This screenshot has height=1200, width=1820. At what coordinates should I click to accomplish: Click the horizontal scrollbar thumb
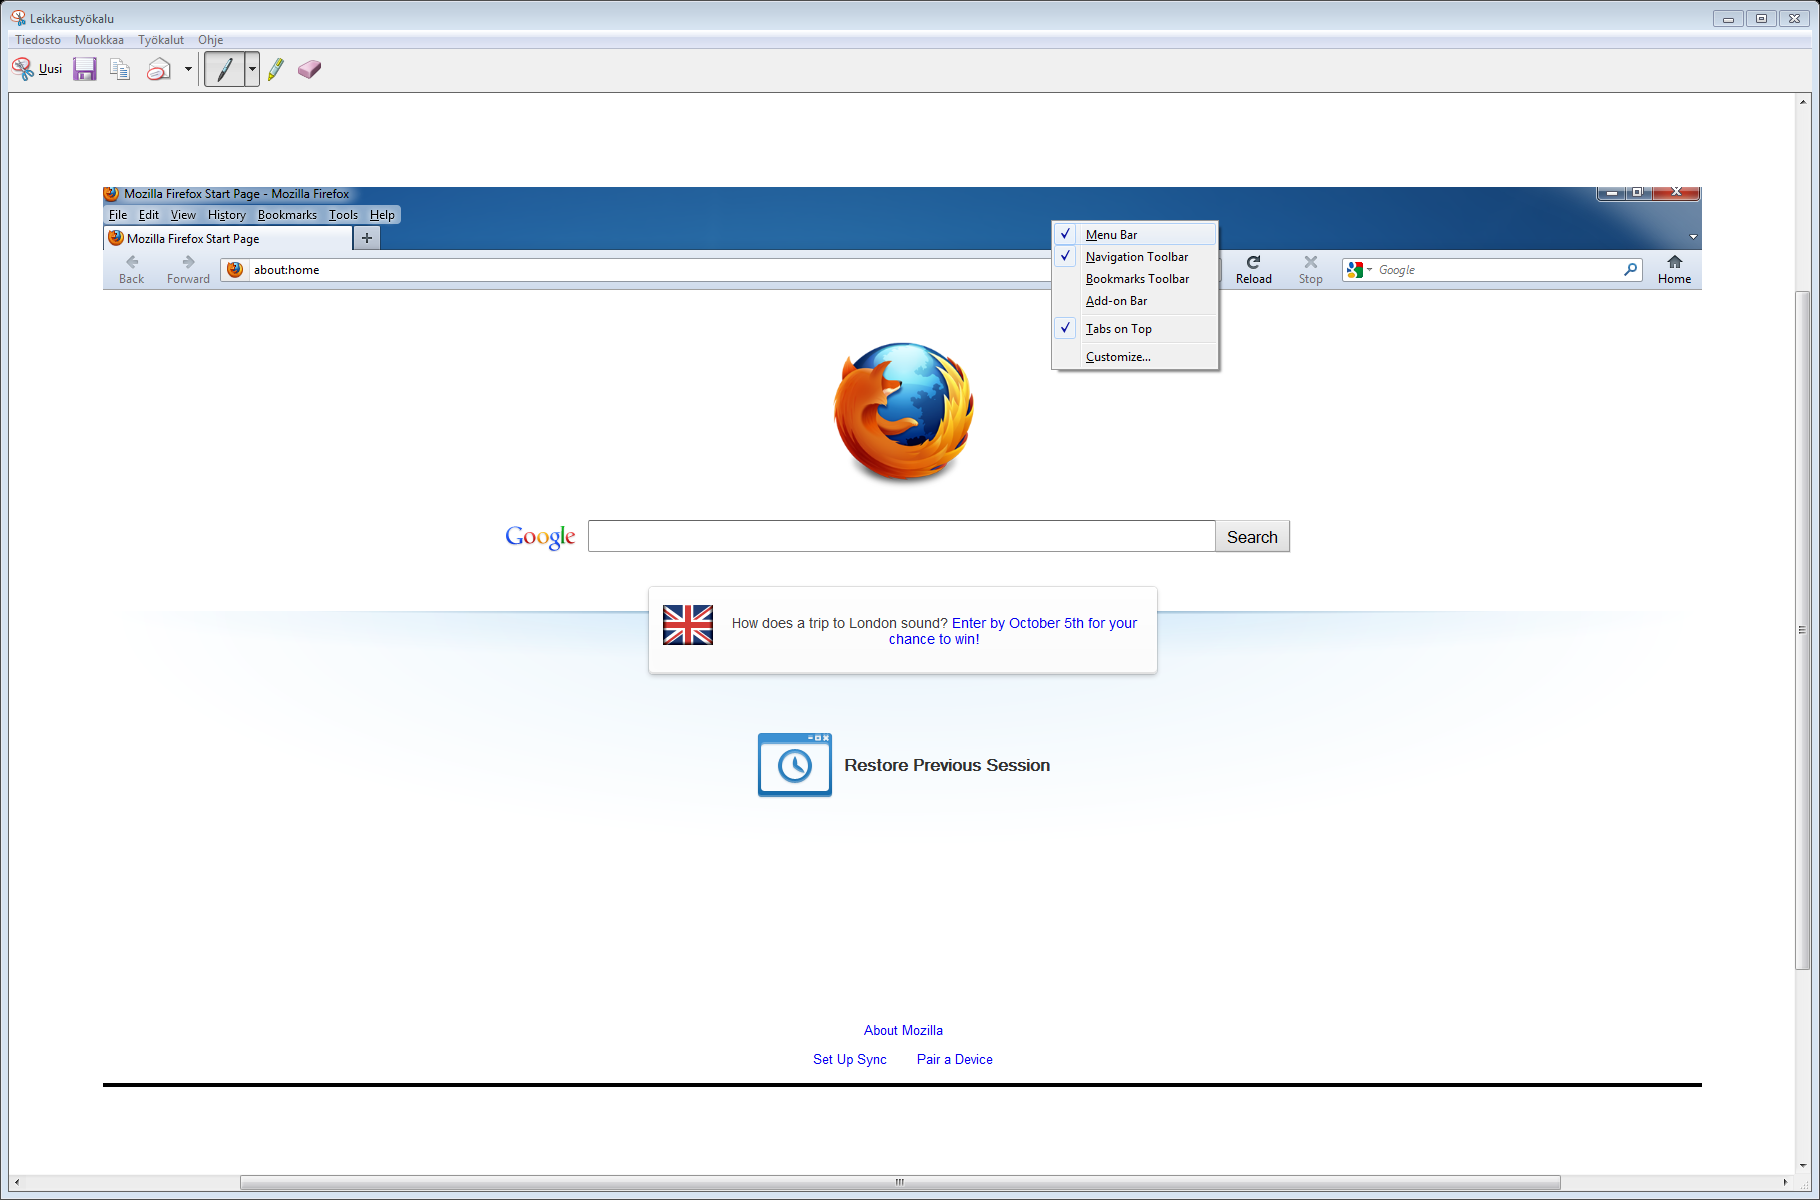[900, 1182]
